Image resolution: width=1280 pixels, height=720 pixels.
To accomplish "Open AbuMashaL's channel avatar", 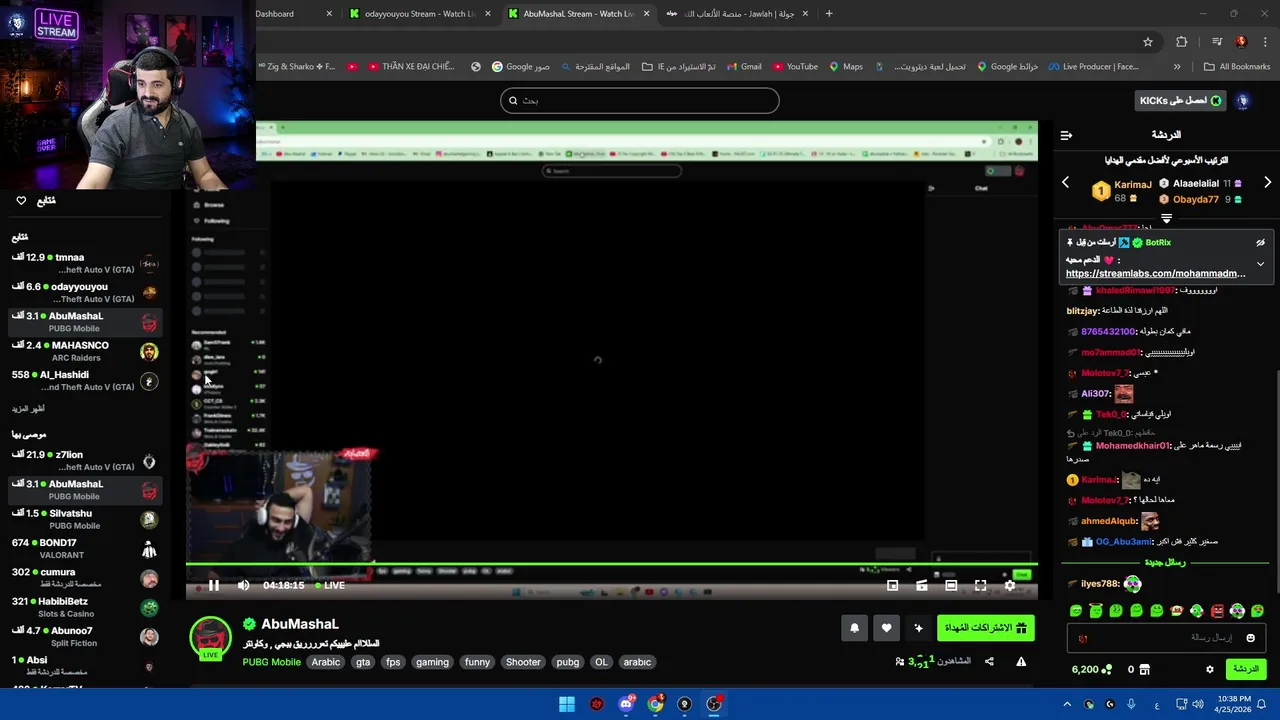I will point(210,638).
